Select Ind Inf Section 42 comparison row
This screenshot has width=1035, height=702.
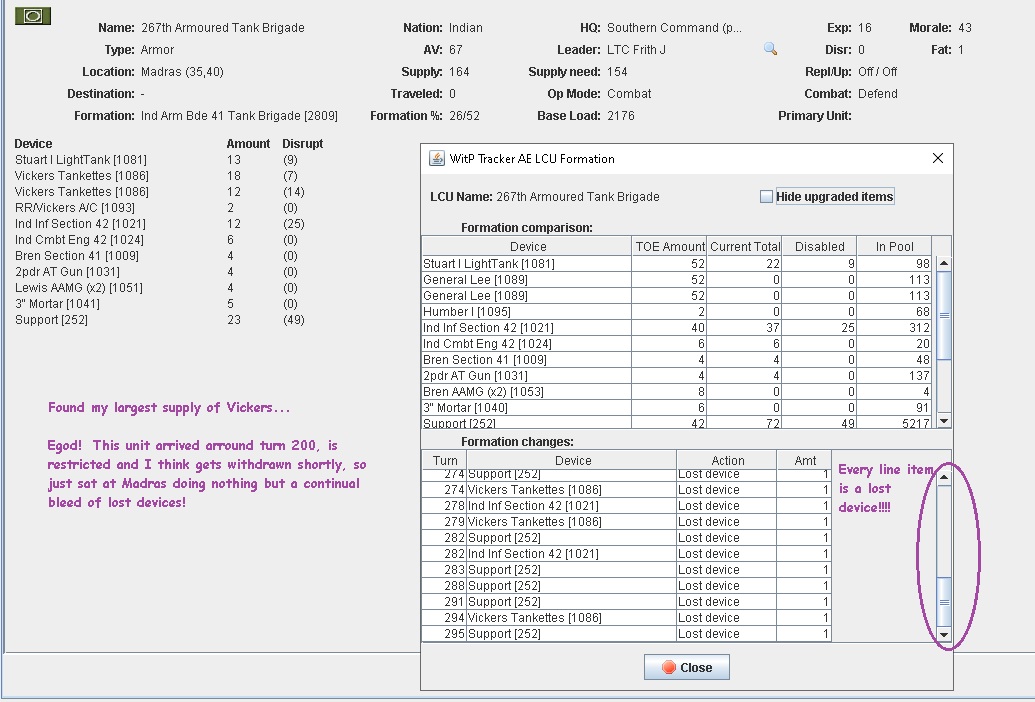[x=677, y=327]
